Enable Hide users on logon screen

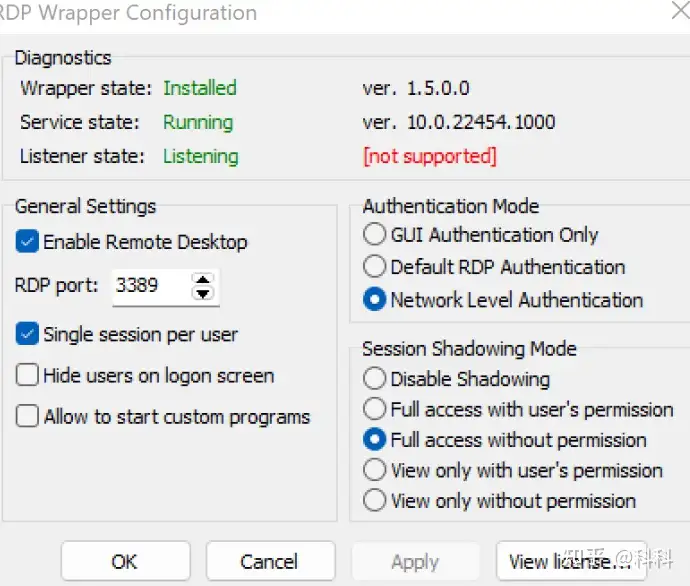(x=27, y=375)
